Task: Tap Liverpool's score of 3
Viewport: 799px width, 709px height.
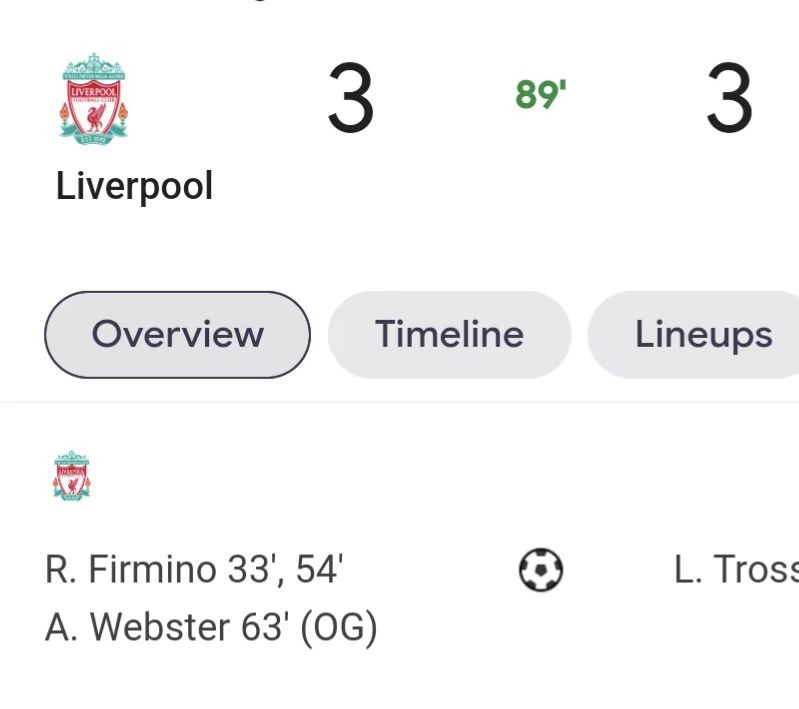Action: [351, 100]
